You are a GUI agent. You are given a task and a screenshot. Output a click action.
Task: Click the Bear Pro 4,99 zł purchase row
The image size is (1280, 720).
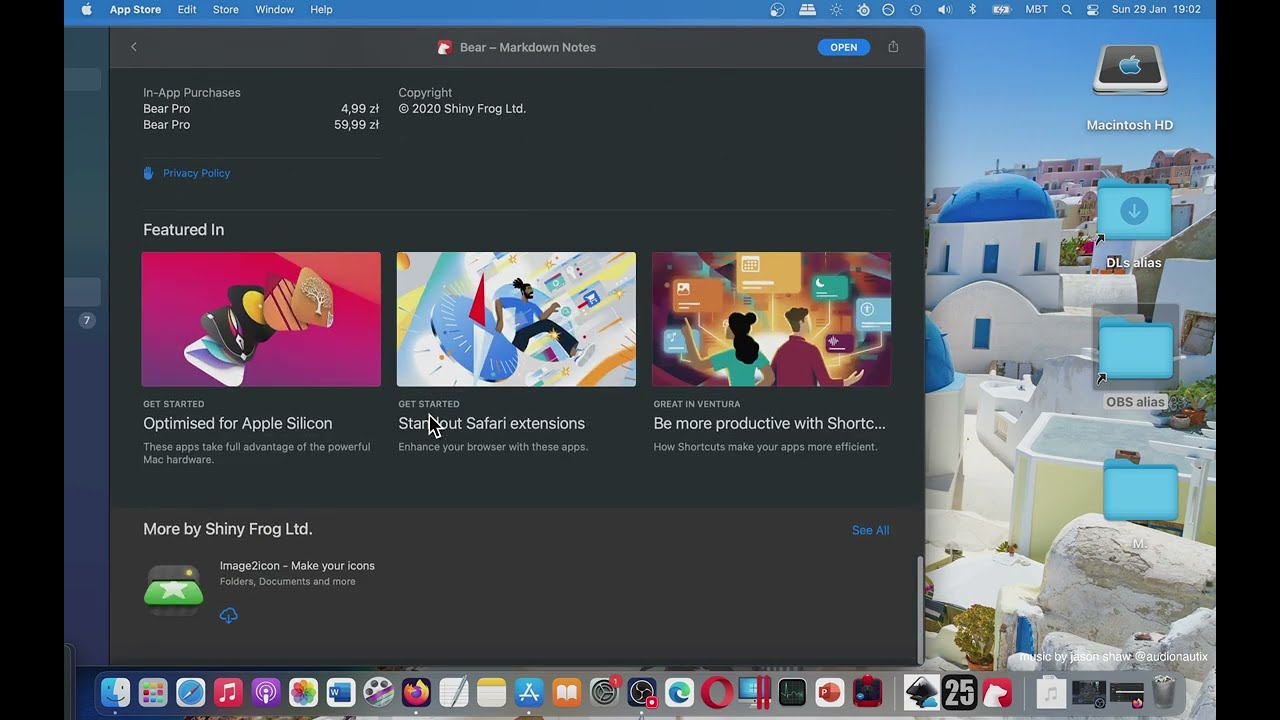coord(261,109)
